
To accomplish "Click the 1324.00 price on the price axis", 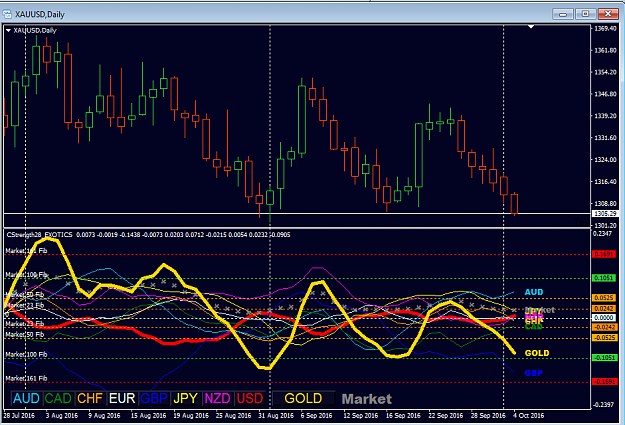I will tap(605, 160).
